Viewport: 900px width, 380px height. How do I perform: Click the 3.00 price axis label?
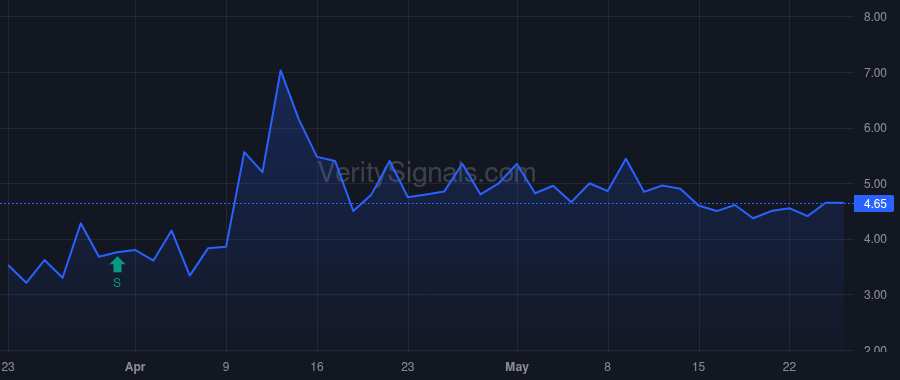875,294
